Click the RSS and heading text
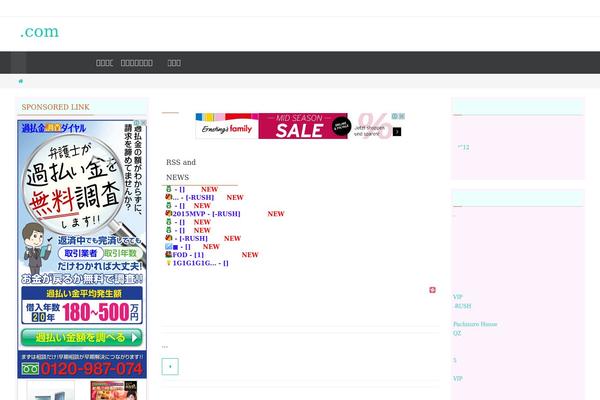600x400 pixels. pos(181,162)
